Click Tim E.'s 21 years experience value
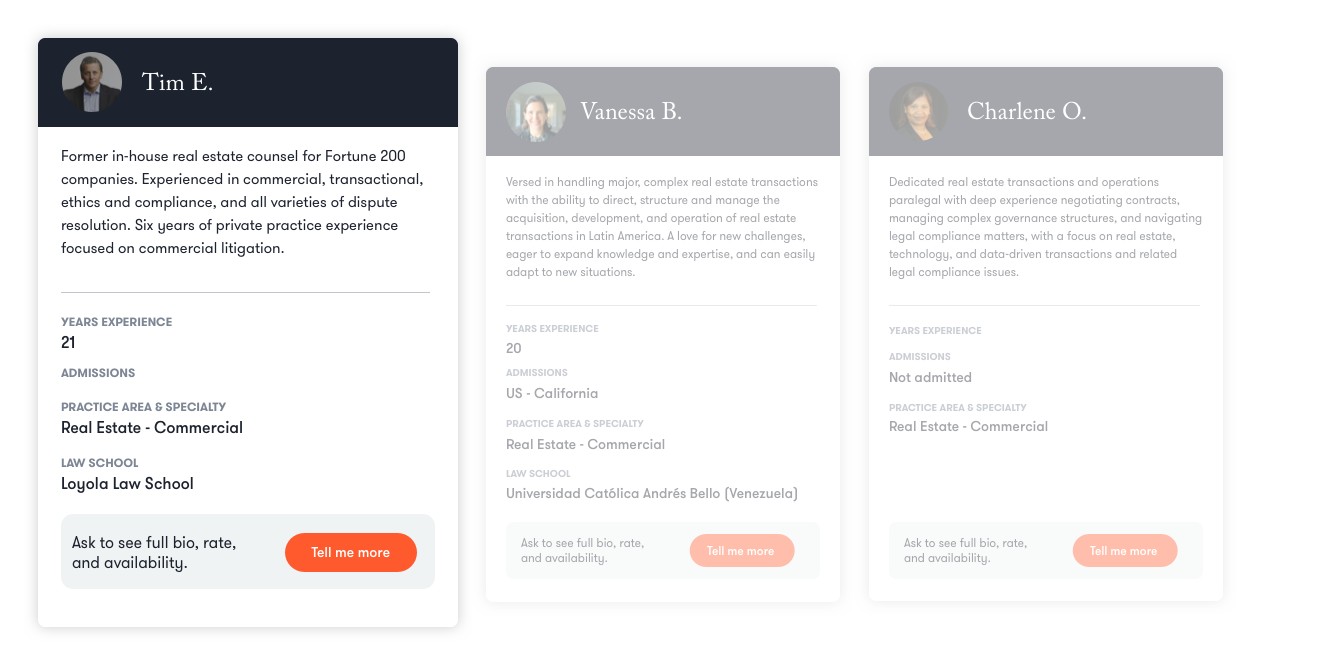This screenshot has width=1320, height=668. click(x=68, y=342)
